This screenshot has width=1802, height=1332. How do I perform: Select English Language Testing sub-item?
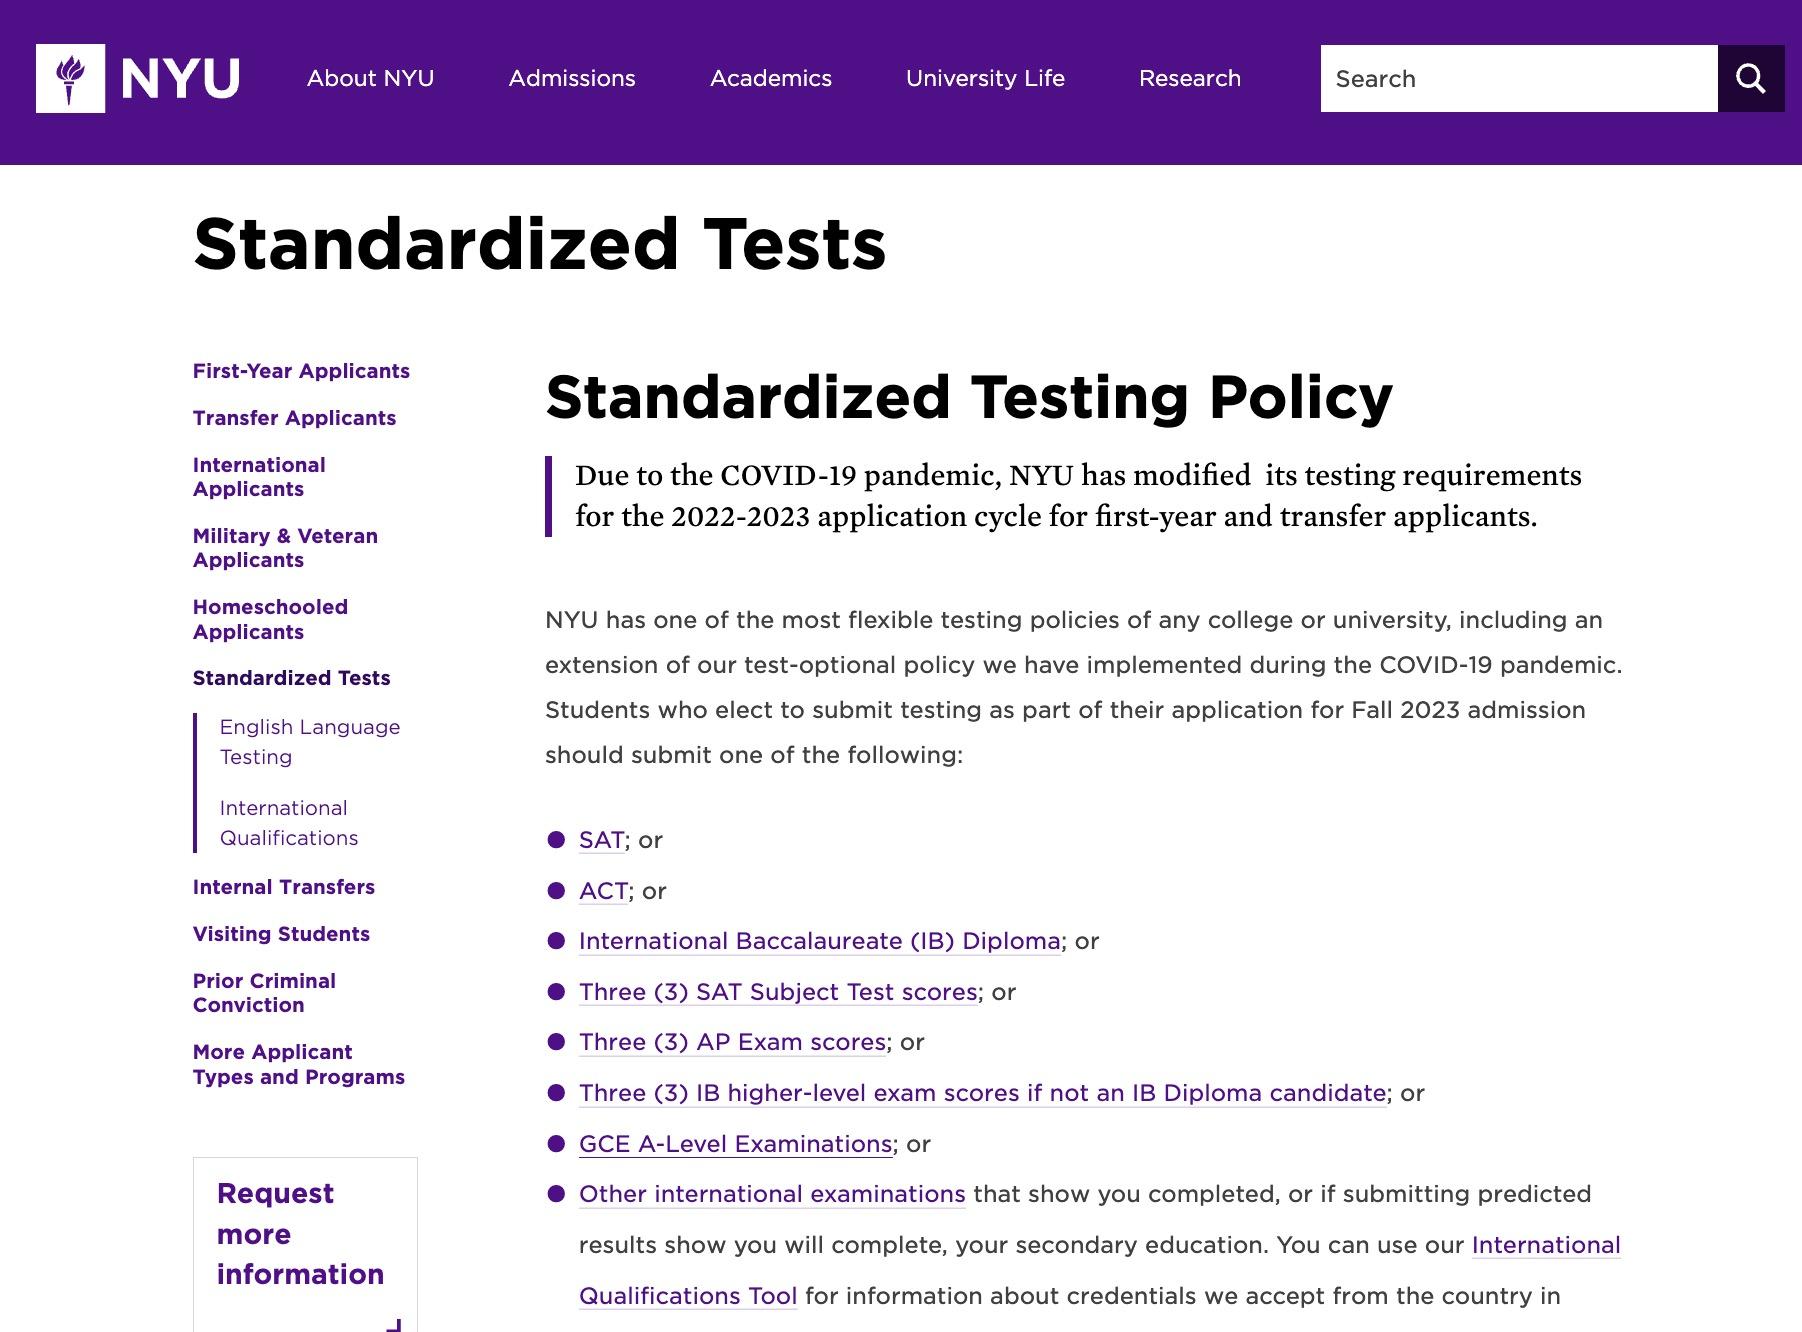310,742
